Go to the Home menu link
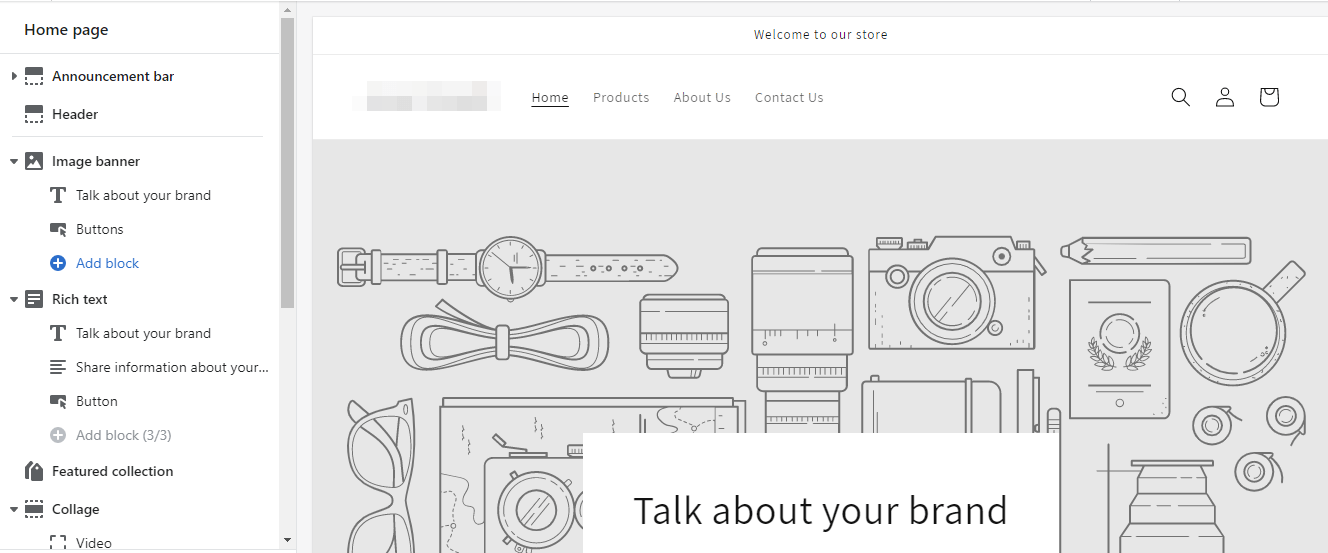1328x553 pixels. click(550, 97)
